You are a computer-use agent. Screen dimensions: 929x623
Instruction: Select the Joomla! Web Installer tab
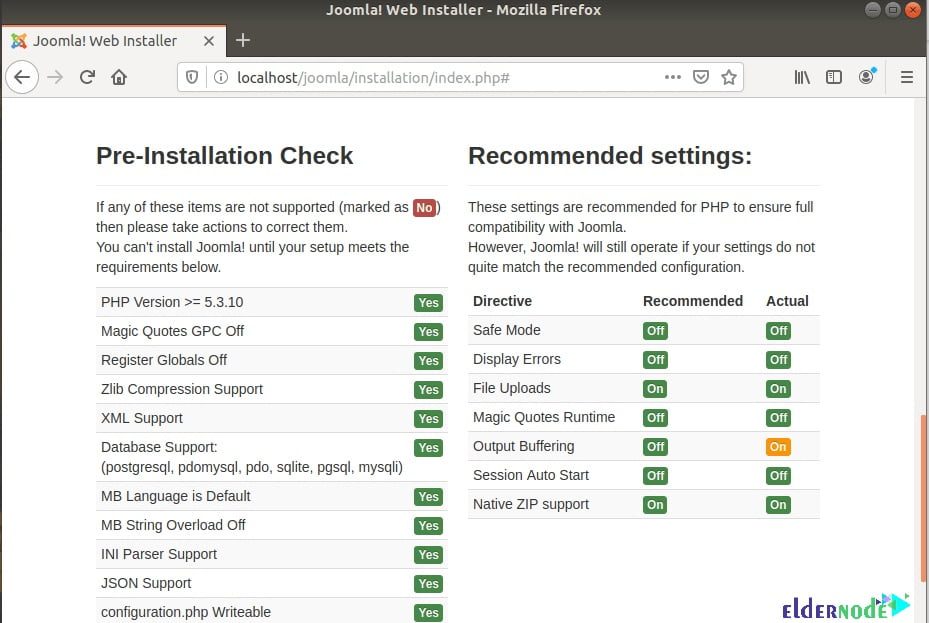tap(104, 41)
